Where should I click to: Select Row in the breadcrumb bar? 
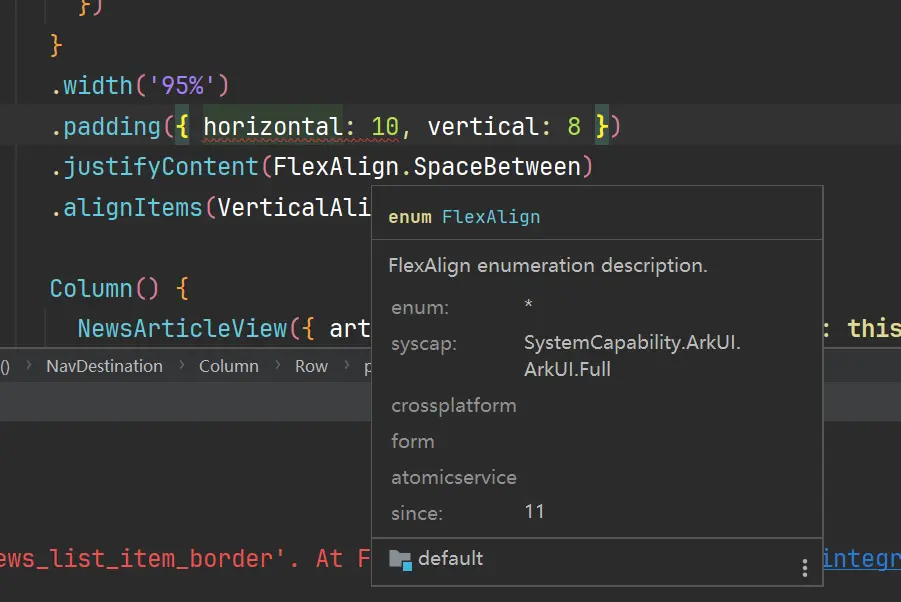[311, 366]
